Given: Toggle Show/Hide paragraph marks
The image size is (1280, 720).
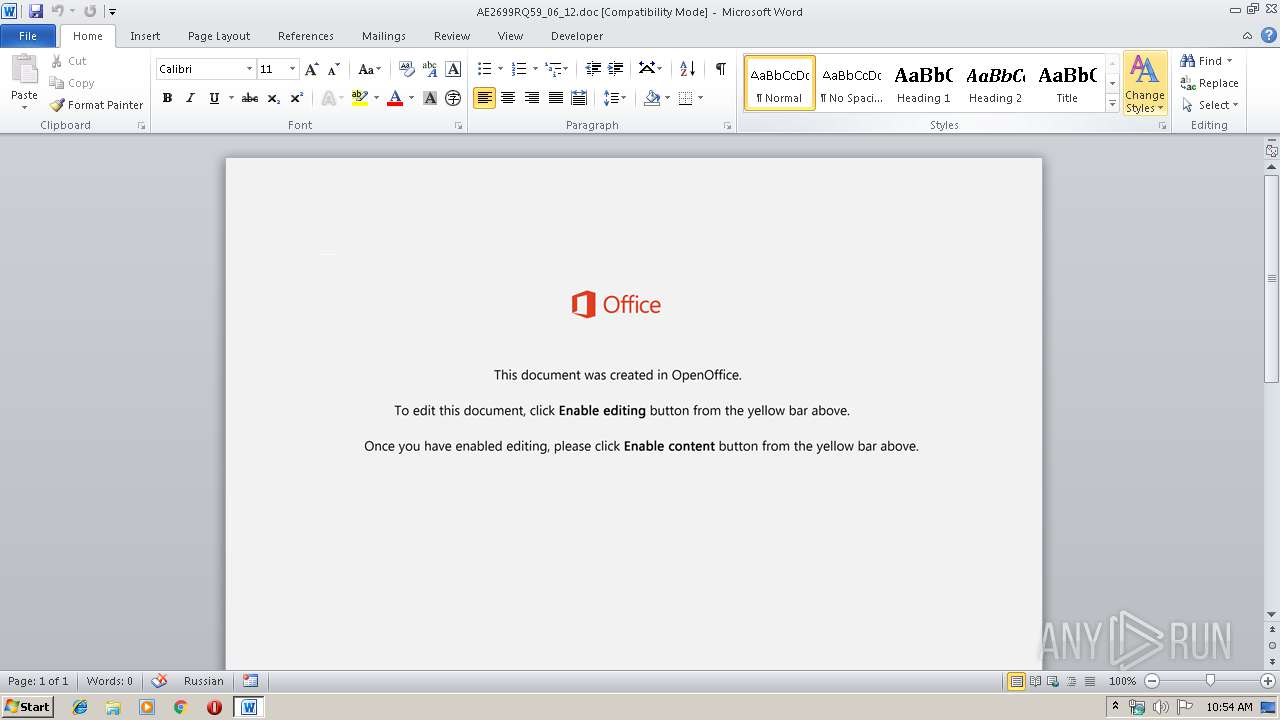Looking at the screenshot, I should (x=720, y=69).
